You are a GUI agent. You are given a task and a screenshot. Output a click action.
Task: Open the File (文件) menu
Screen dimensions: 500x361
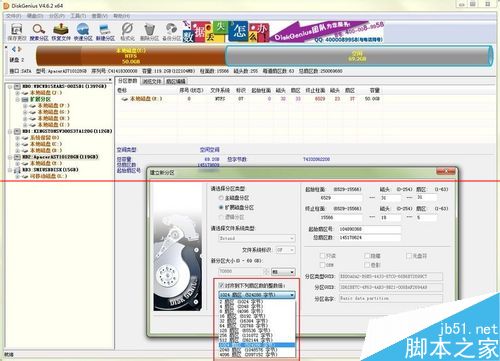point(14,16)
